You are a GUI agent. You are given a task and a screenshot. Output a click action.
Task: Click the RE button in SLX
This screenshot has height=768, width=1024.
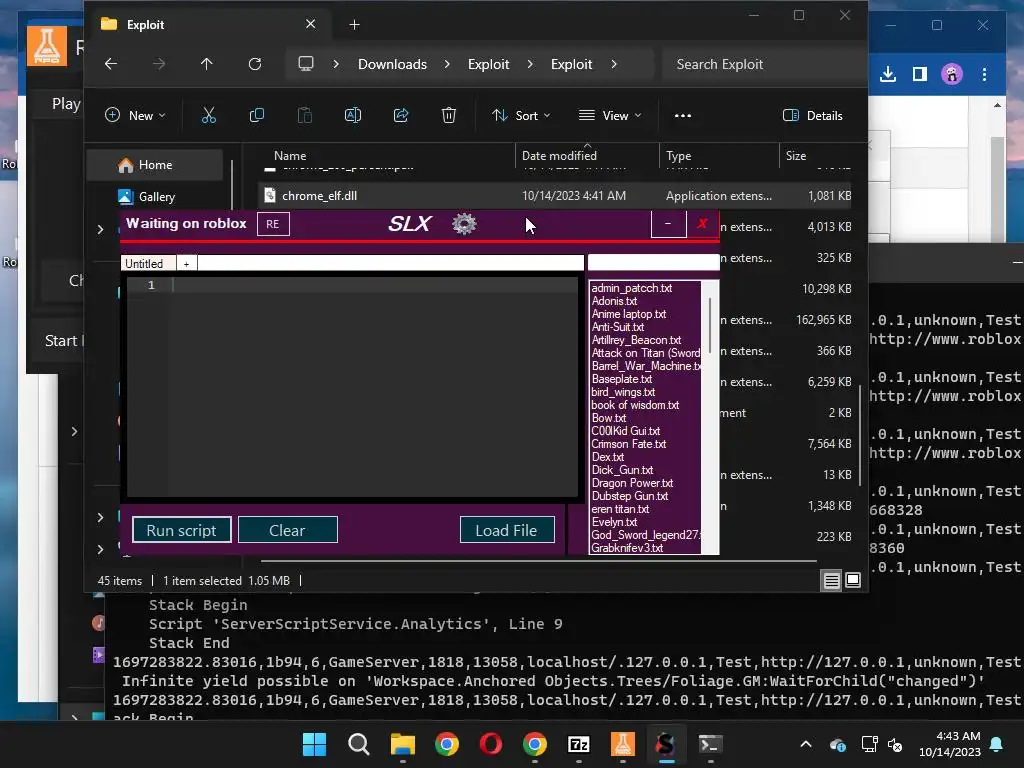point(273,224)
